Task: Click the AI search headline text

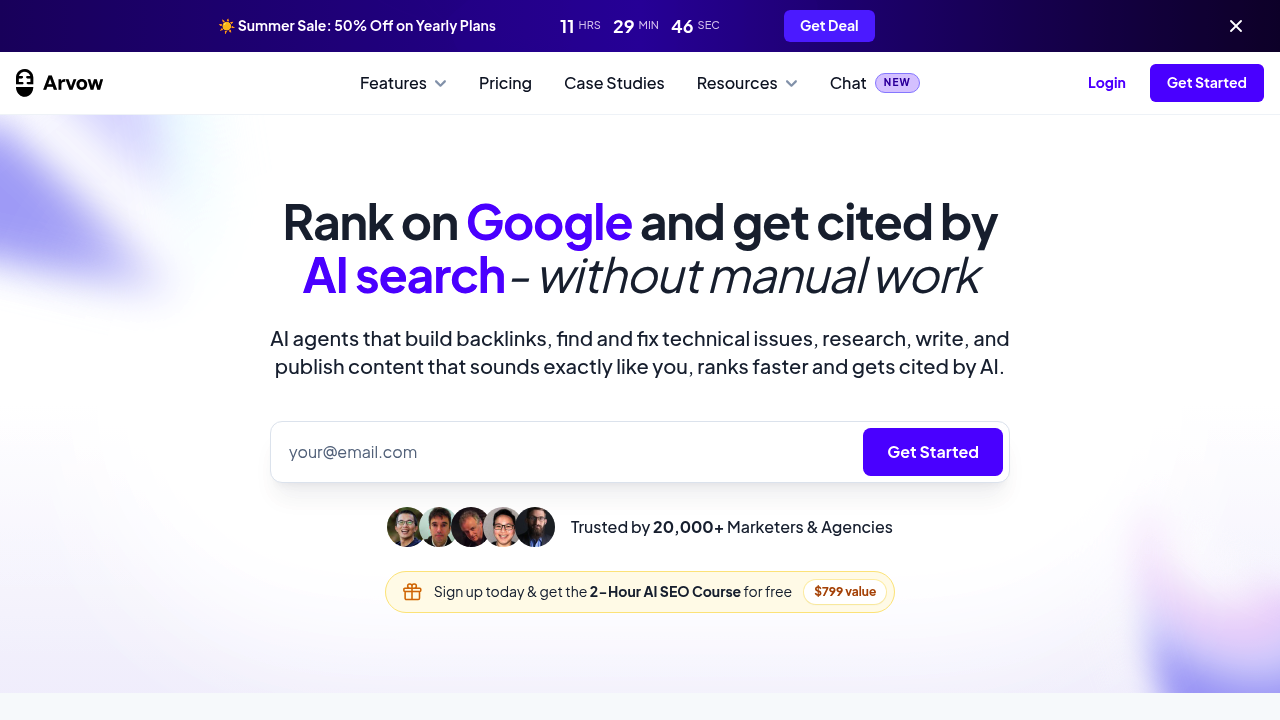Action: pos(404,276)
